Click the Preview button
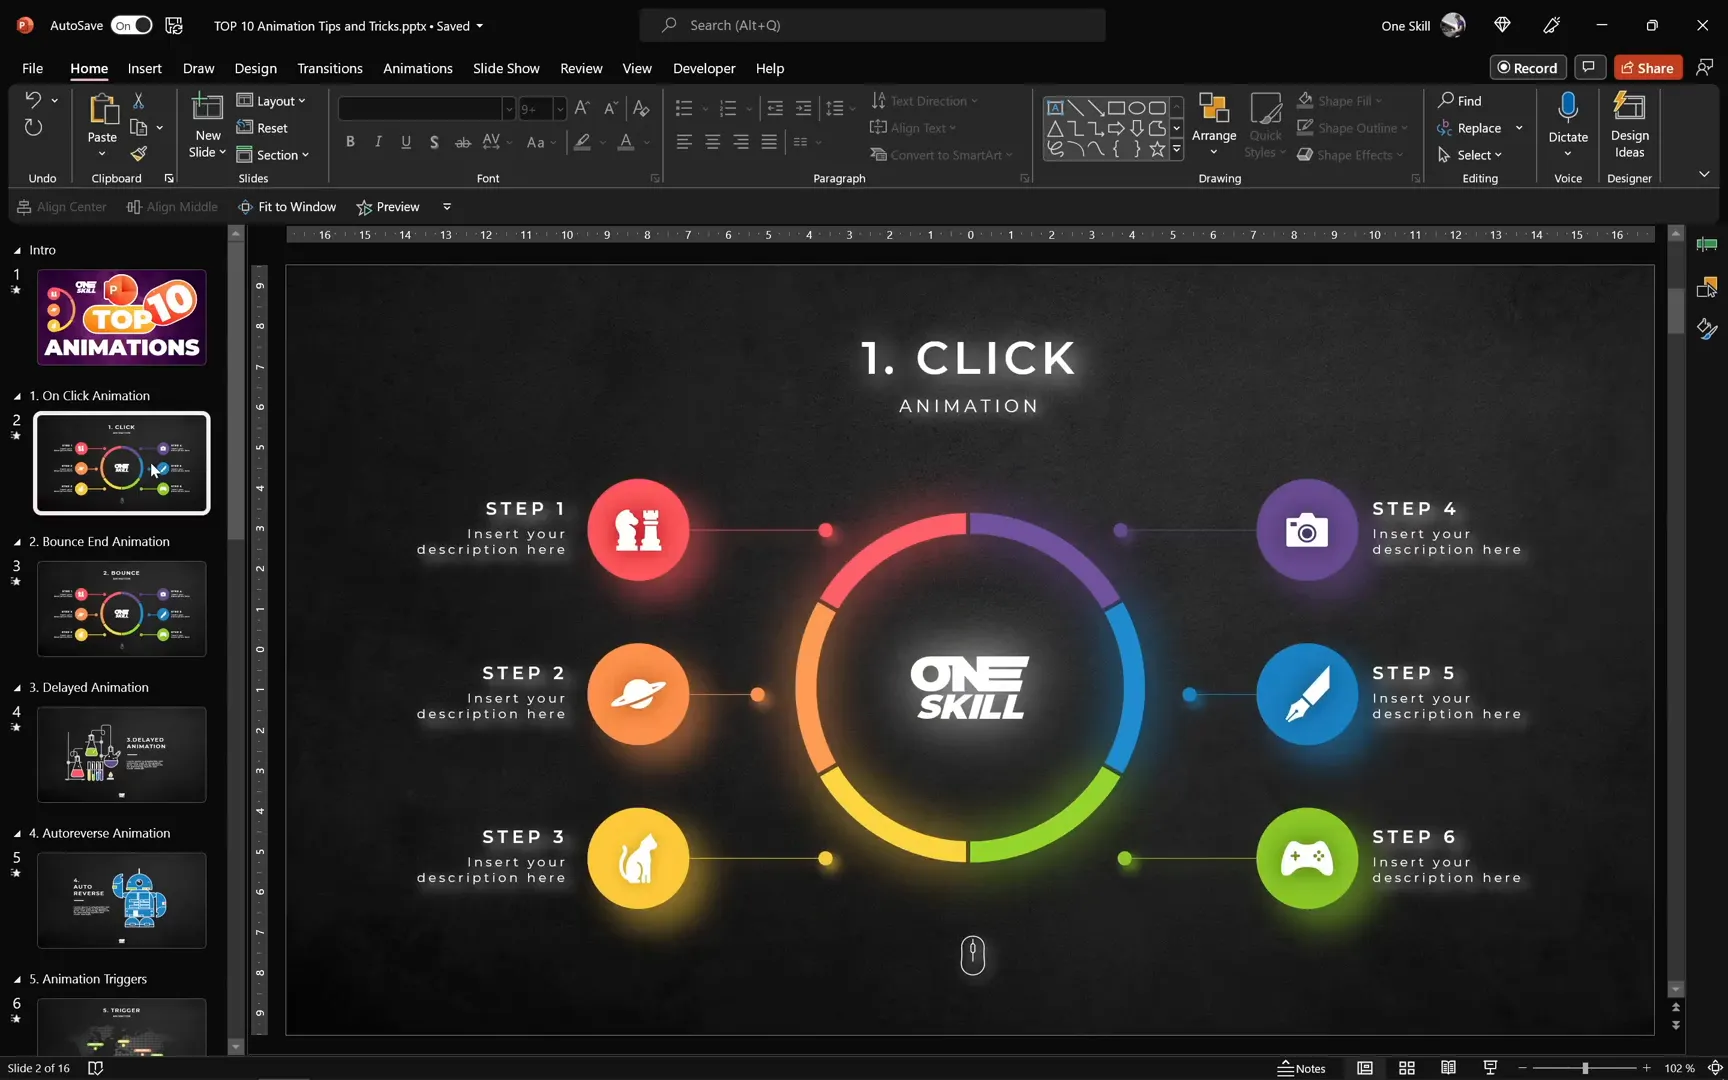1728x1080 pixels. coord(388,207)
